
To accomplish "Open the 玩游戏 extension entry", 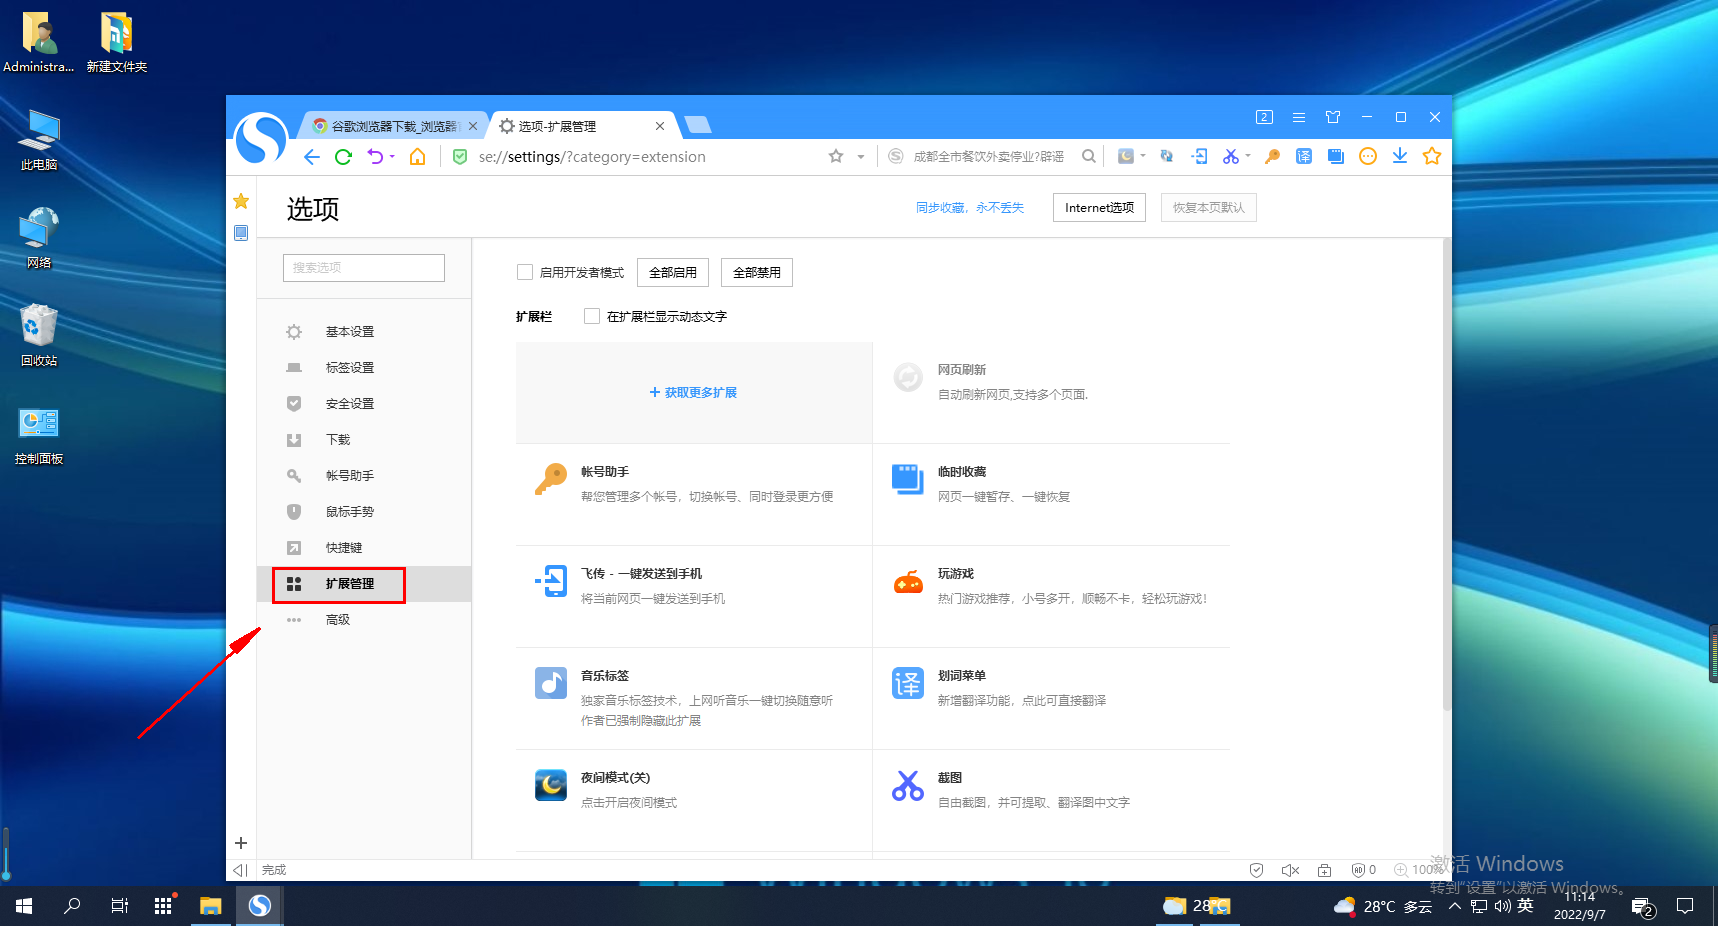I will point(1051,596).
